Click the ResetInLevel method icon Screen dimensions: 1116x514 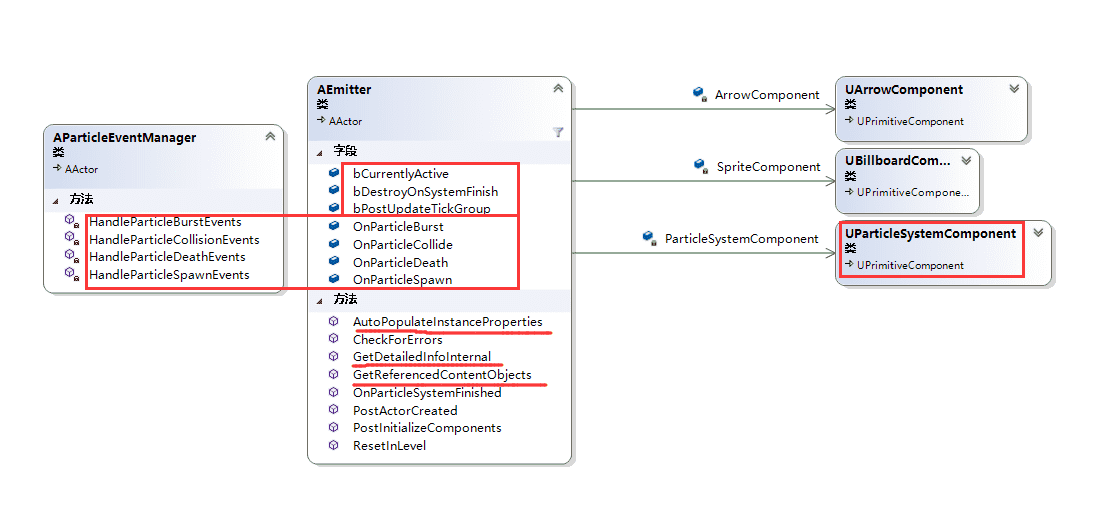click(x=334, y=446)
